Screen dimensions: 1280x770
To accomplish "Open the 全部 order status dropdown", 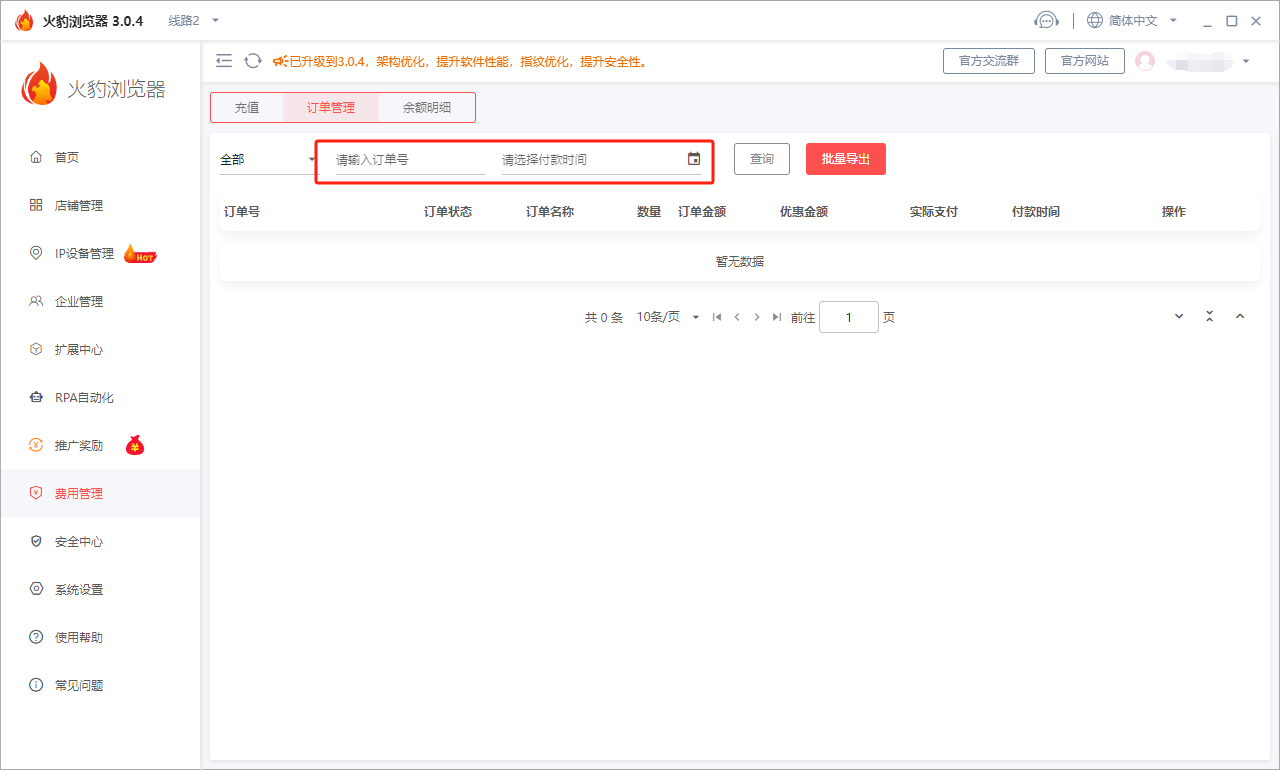I will 267,159.
